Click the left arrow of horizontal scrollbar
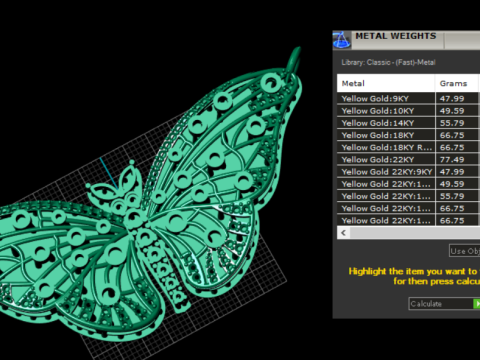 coord(344,233)
